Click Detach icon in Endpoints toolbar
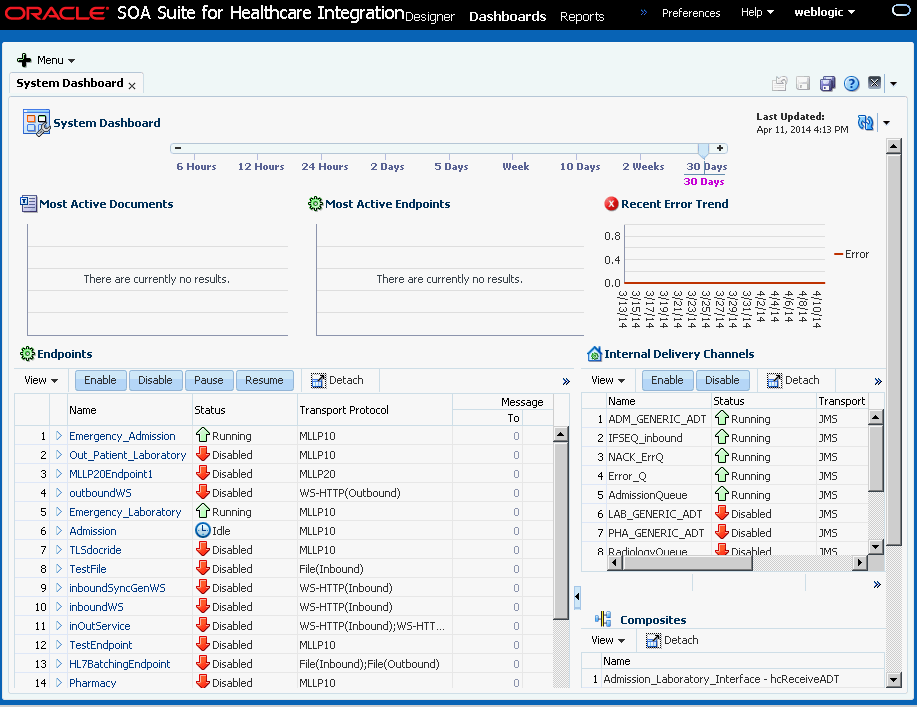917x707 pixels. point(318,381)
